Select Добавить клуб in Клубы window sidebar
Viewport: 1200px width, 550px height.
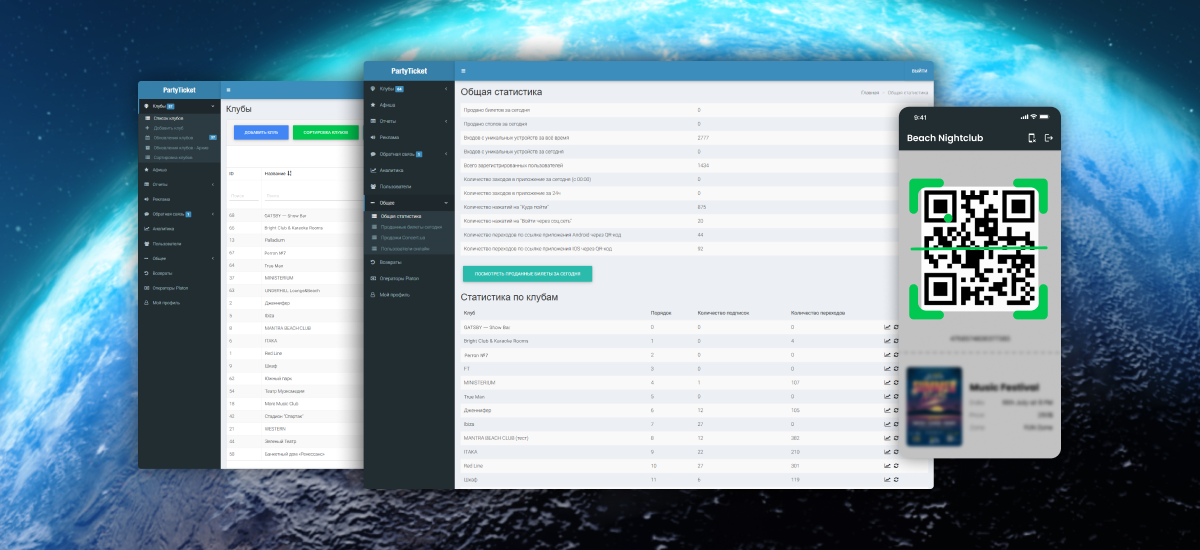pos(179,128)
